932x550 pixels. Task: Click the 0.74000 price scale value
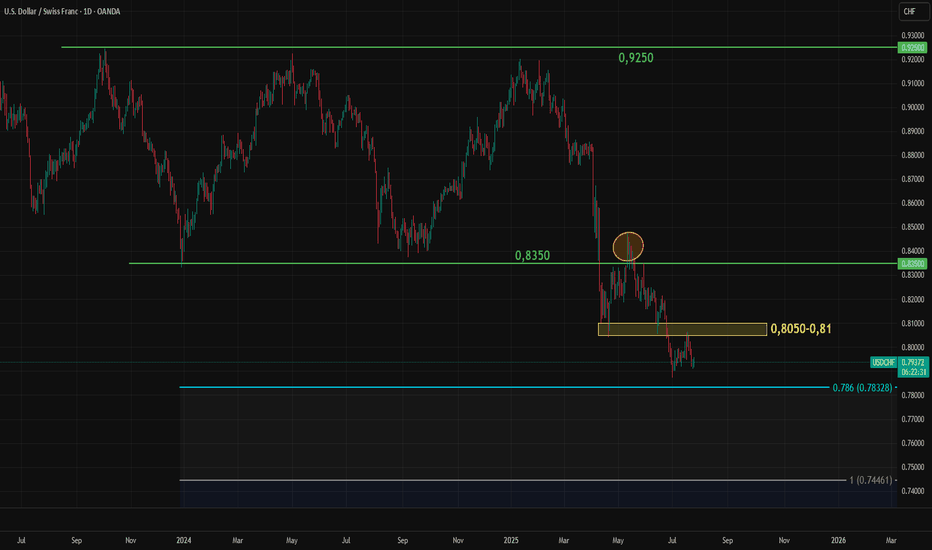(x=912, y=491)
